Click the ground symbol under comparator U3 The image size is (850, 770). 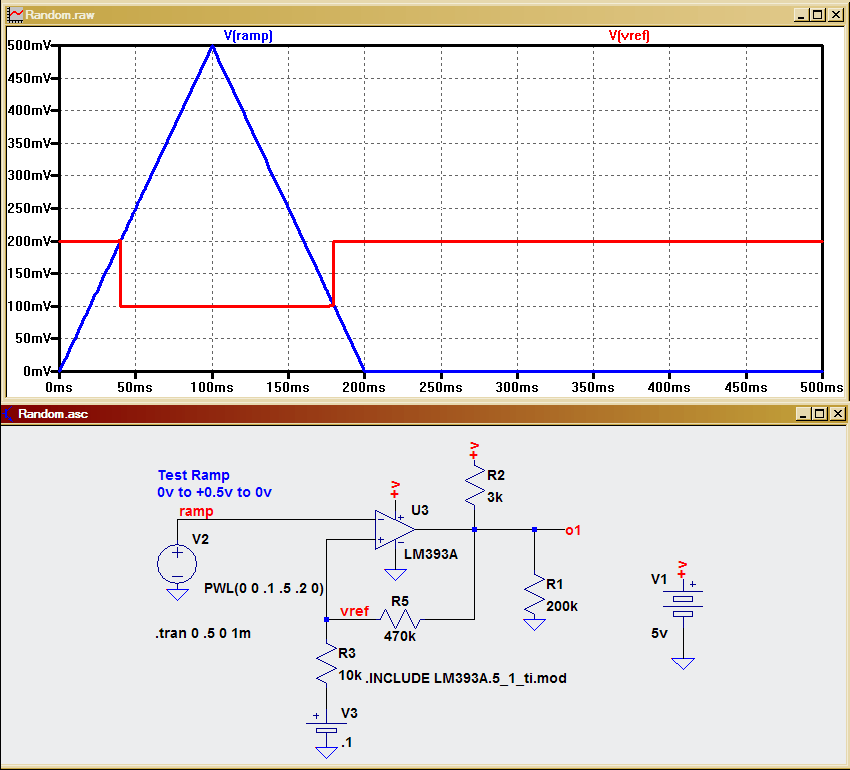[x=395, y=574]
